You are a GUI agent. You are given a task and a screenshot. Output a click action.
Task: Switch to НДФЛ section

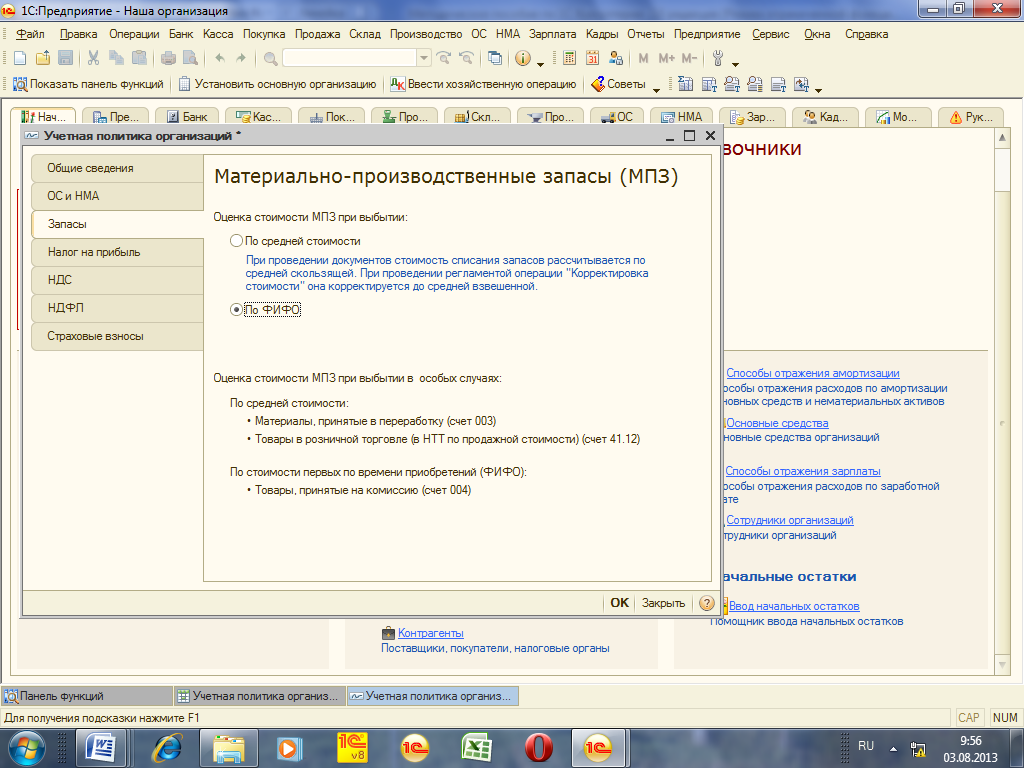click(118, 308)
